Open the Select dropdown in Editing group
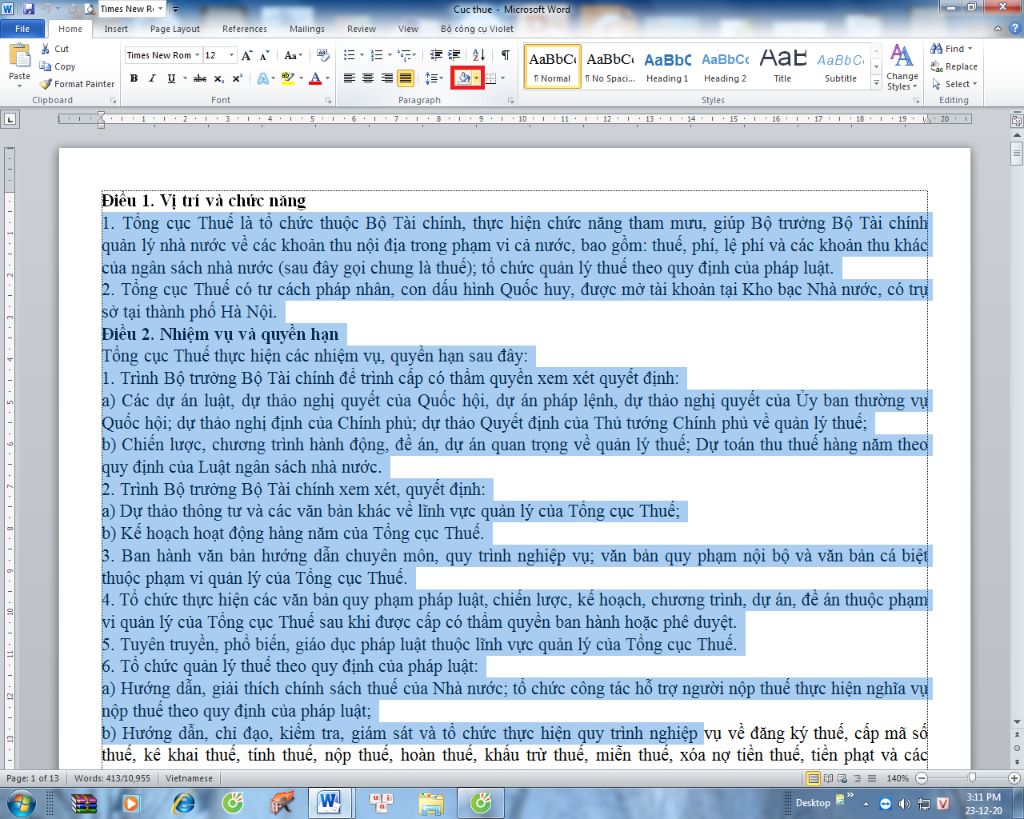 [955, 84]
